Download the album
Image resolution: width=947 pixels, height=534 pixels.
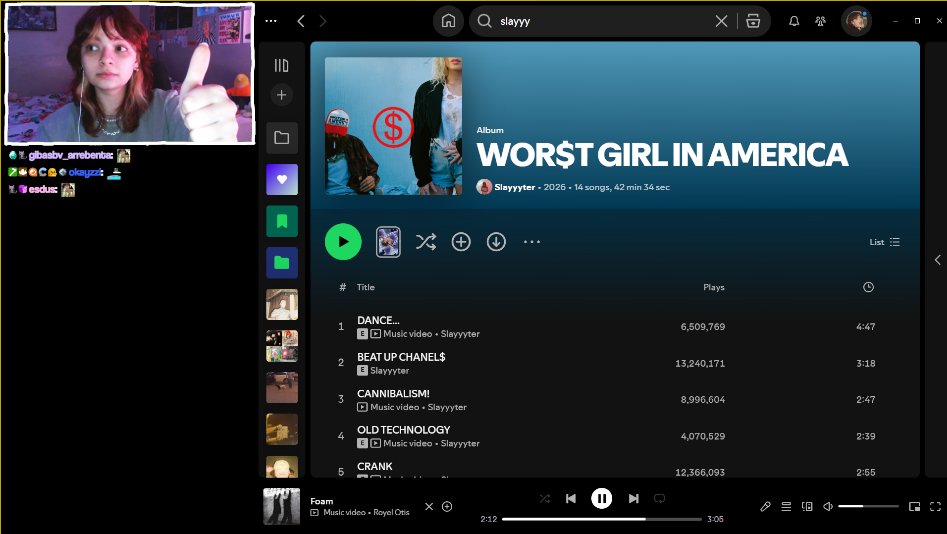[x=496, y=242]
